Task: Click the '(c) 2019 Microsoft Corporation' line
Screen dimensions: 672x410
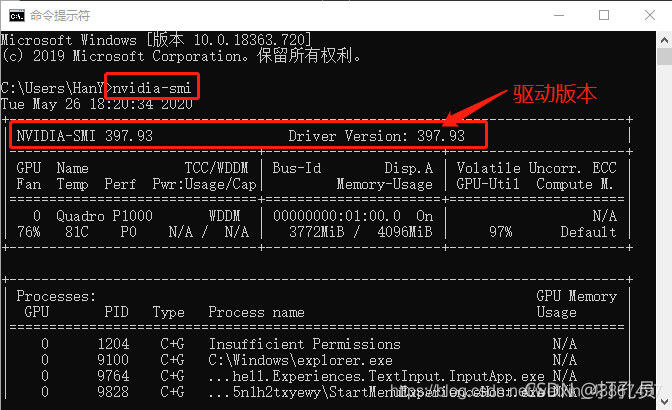Action: [x=182, y=56]
